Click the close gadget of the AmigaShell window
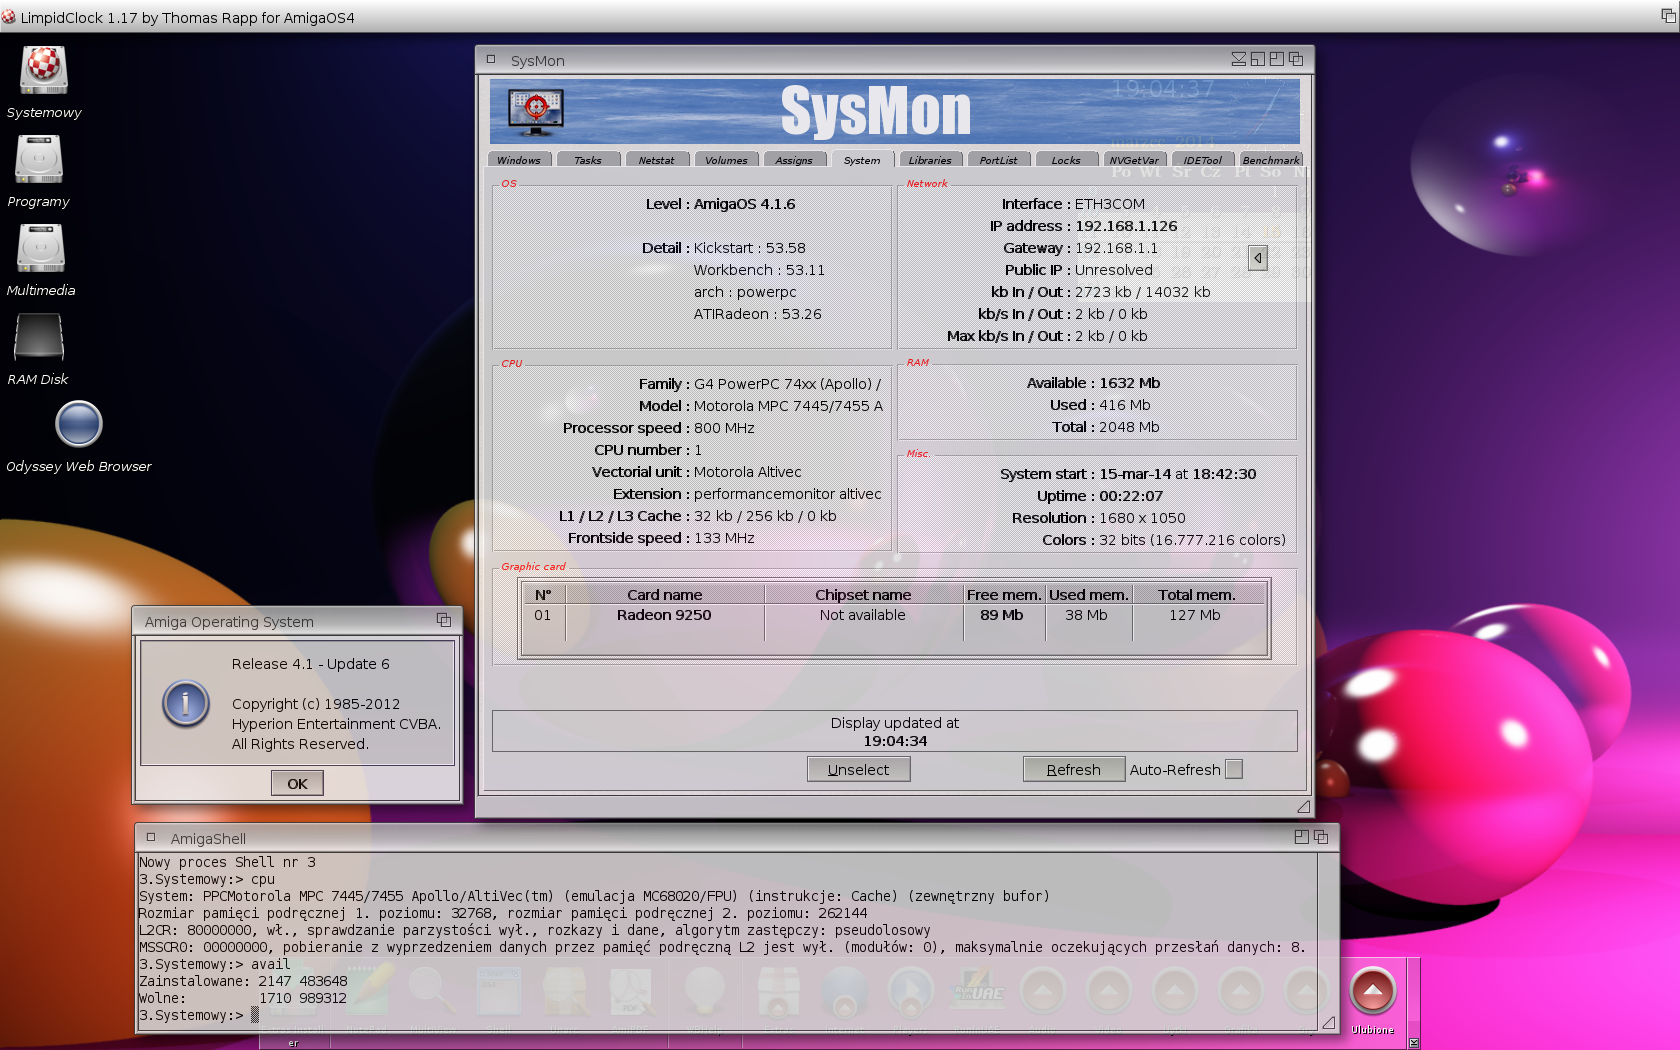Screen dimensions: 1680x1050 pyautogui.click(x=151, y=837)
